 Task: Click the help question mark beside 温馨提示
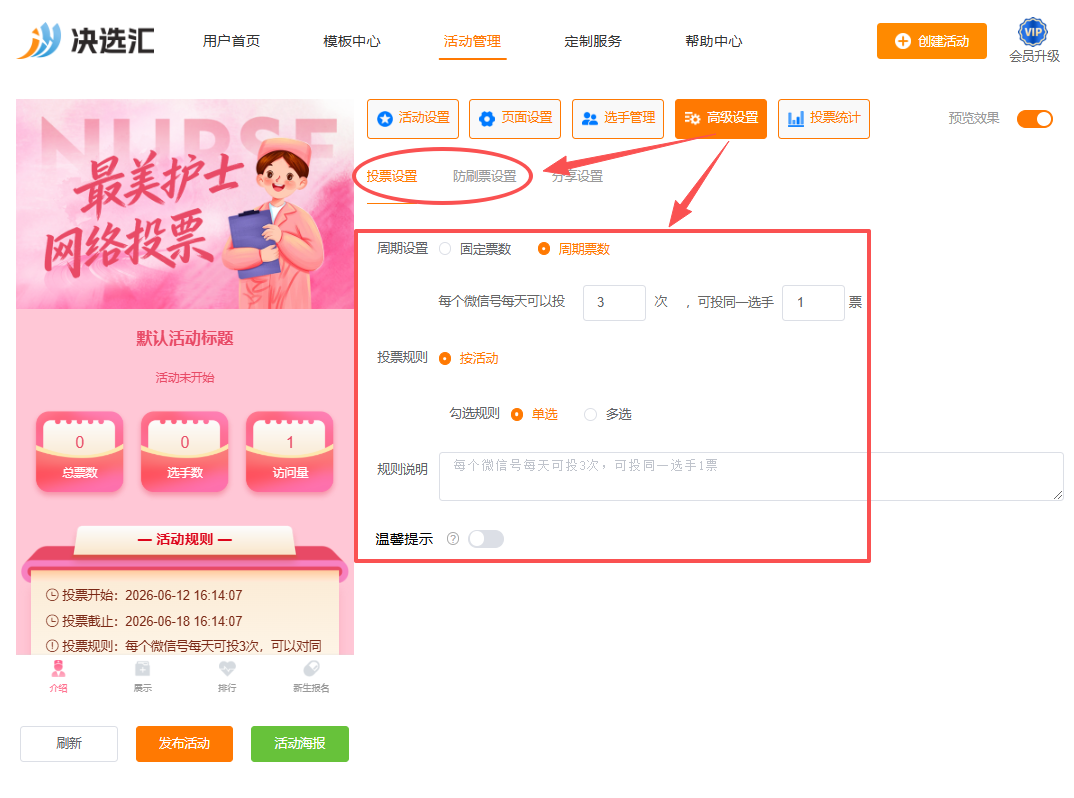(x=453, y=539)
